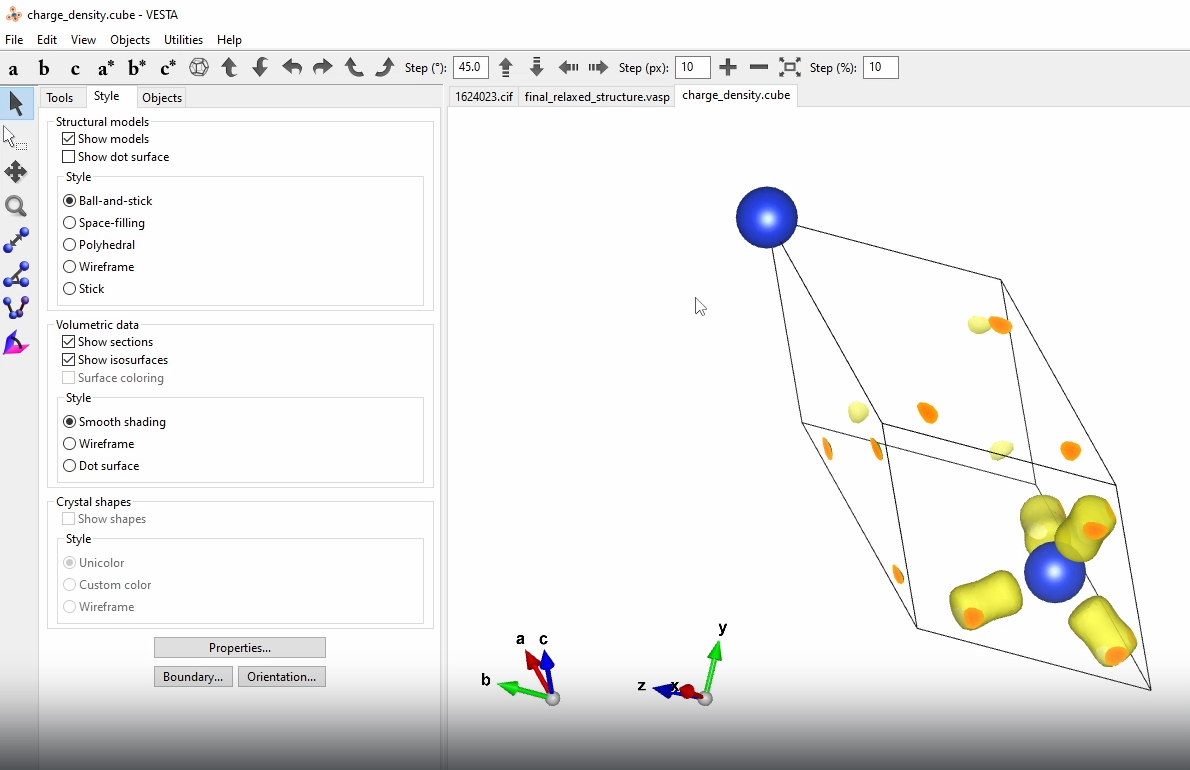Disable Show isosurfaces checkbox

pos(69,360)
